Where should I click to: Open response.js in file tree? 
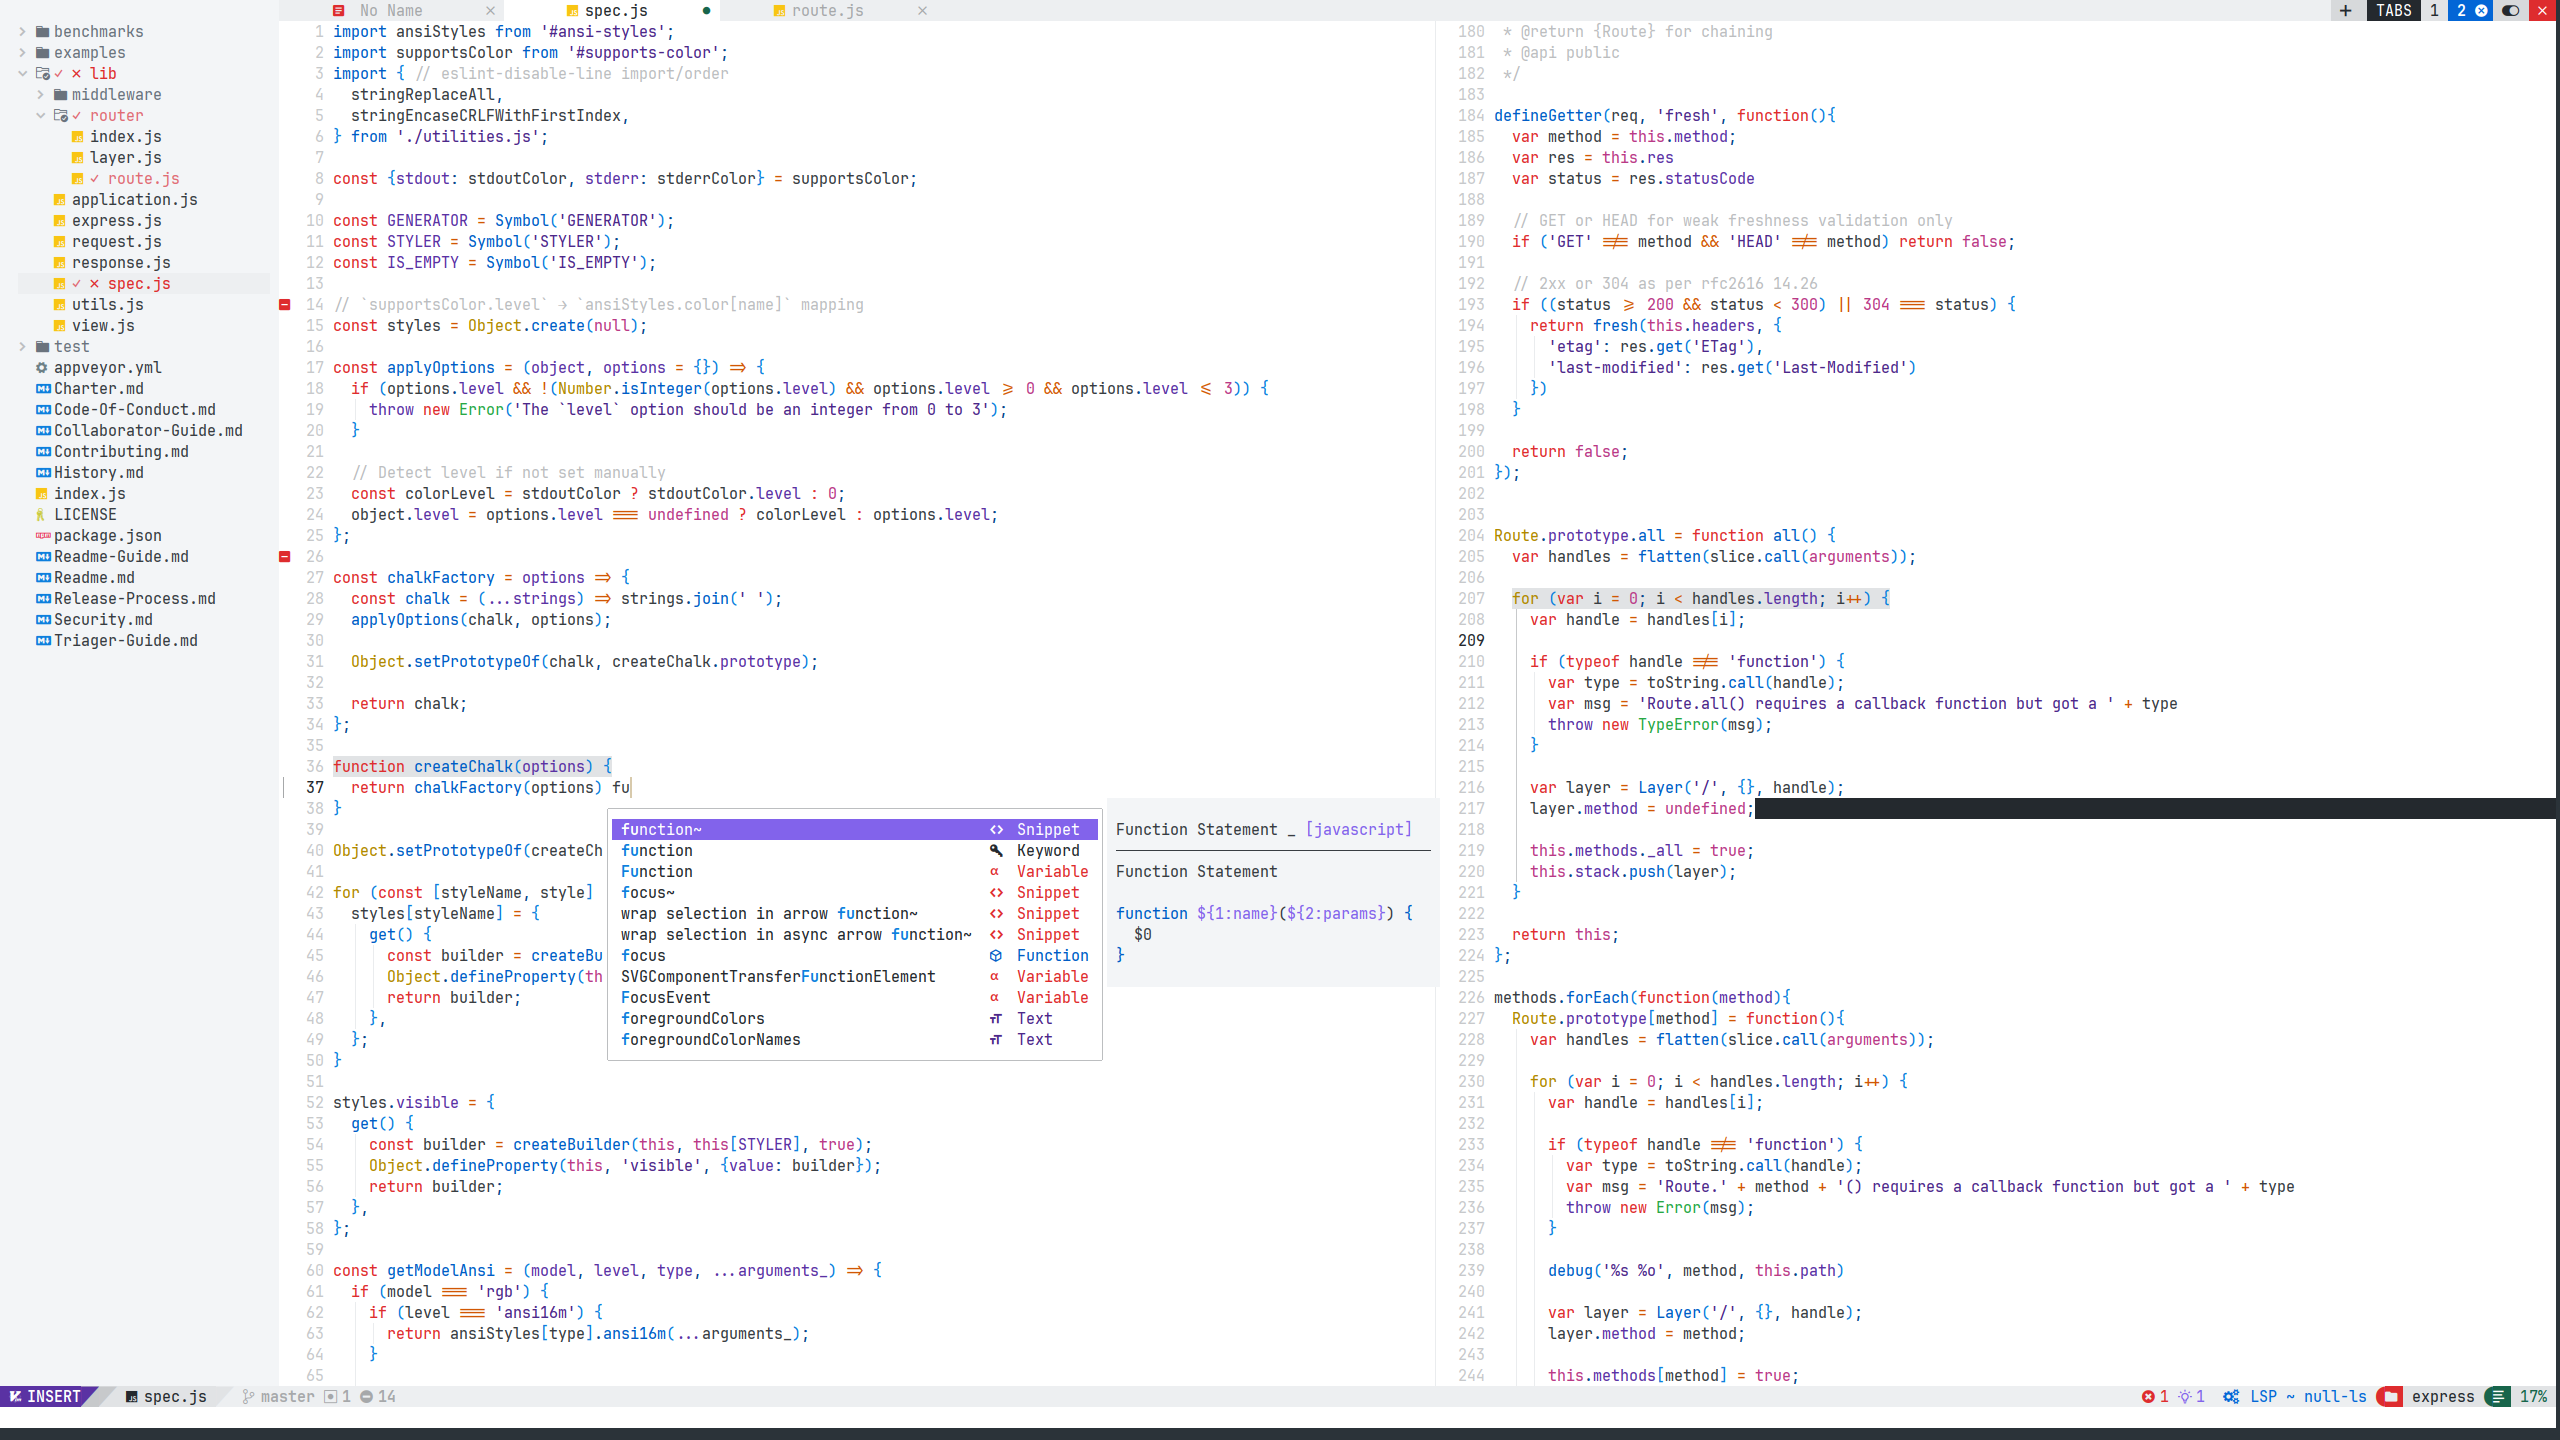[121, 263]
